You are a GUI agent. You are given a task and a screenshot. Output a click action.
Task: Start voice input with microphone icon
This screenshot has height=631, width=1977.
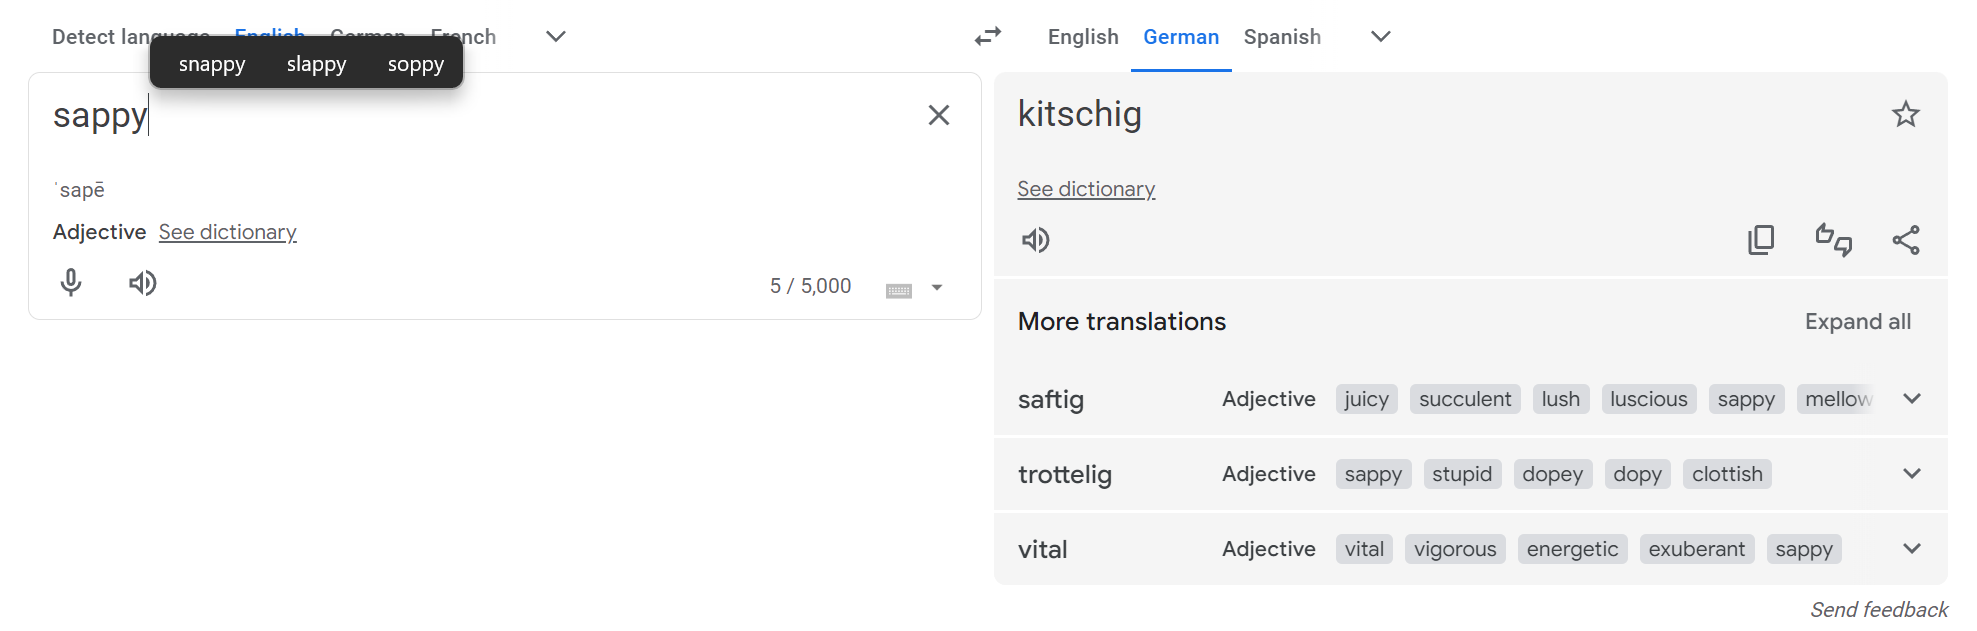tap(71, 283)
